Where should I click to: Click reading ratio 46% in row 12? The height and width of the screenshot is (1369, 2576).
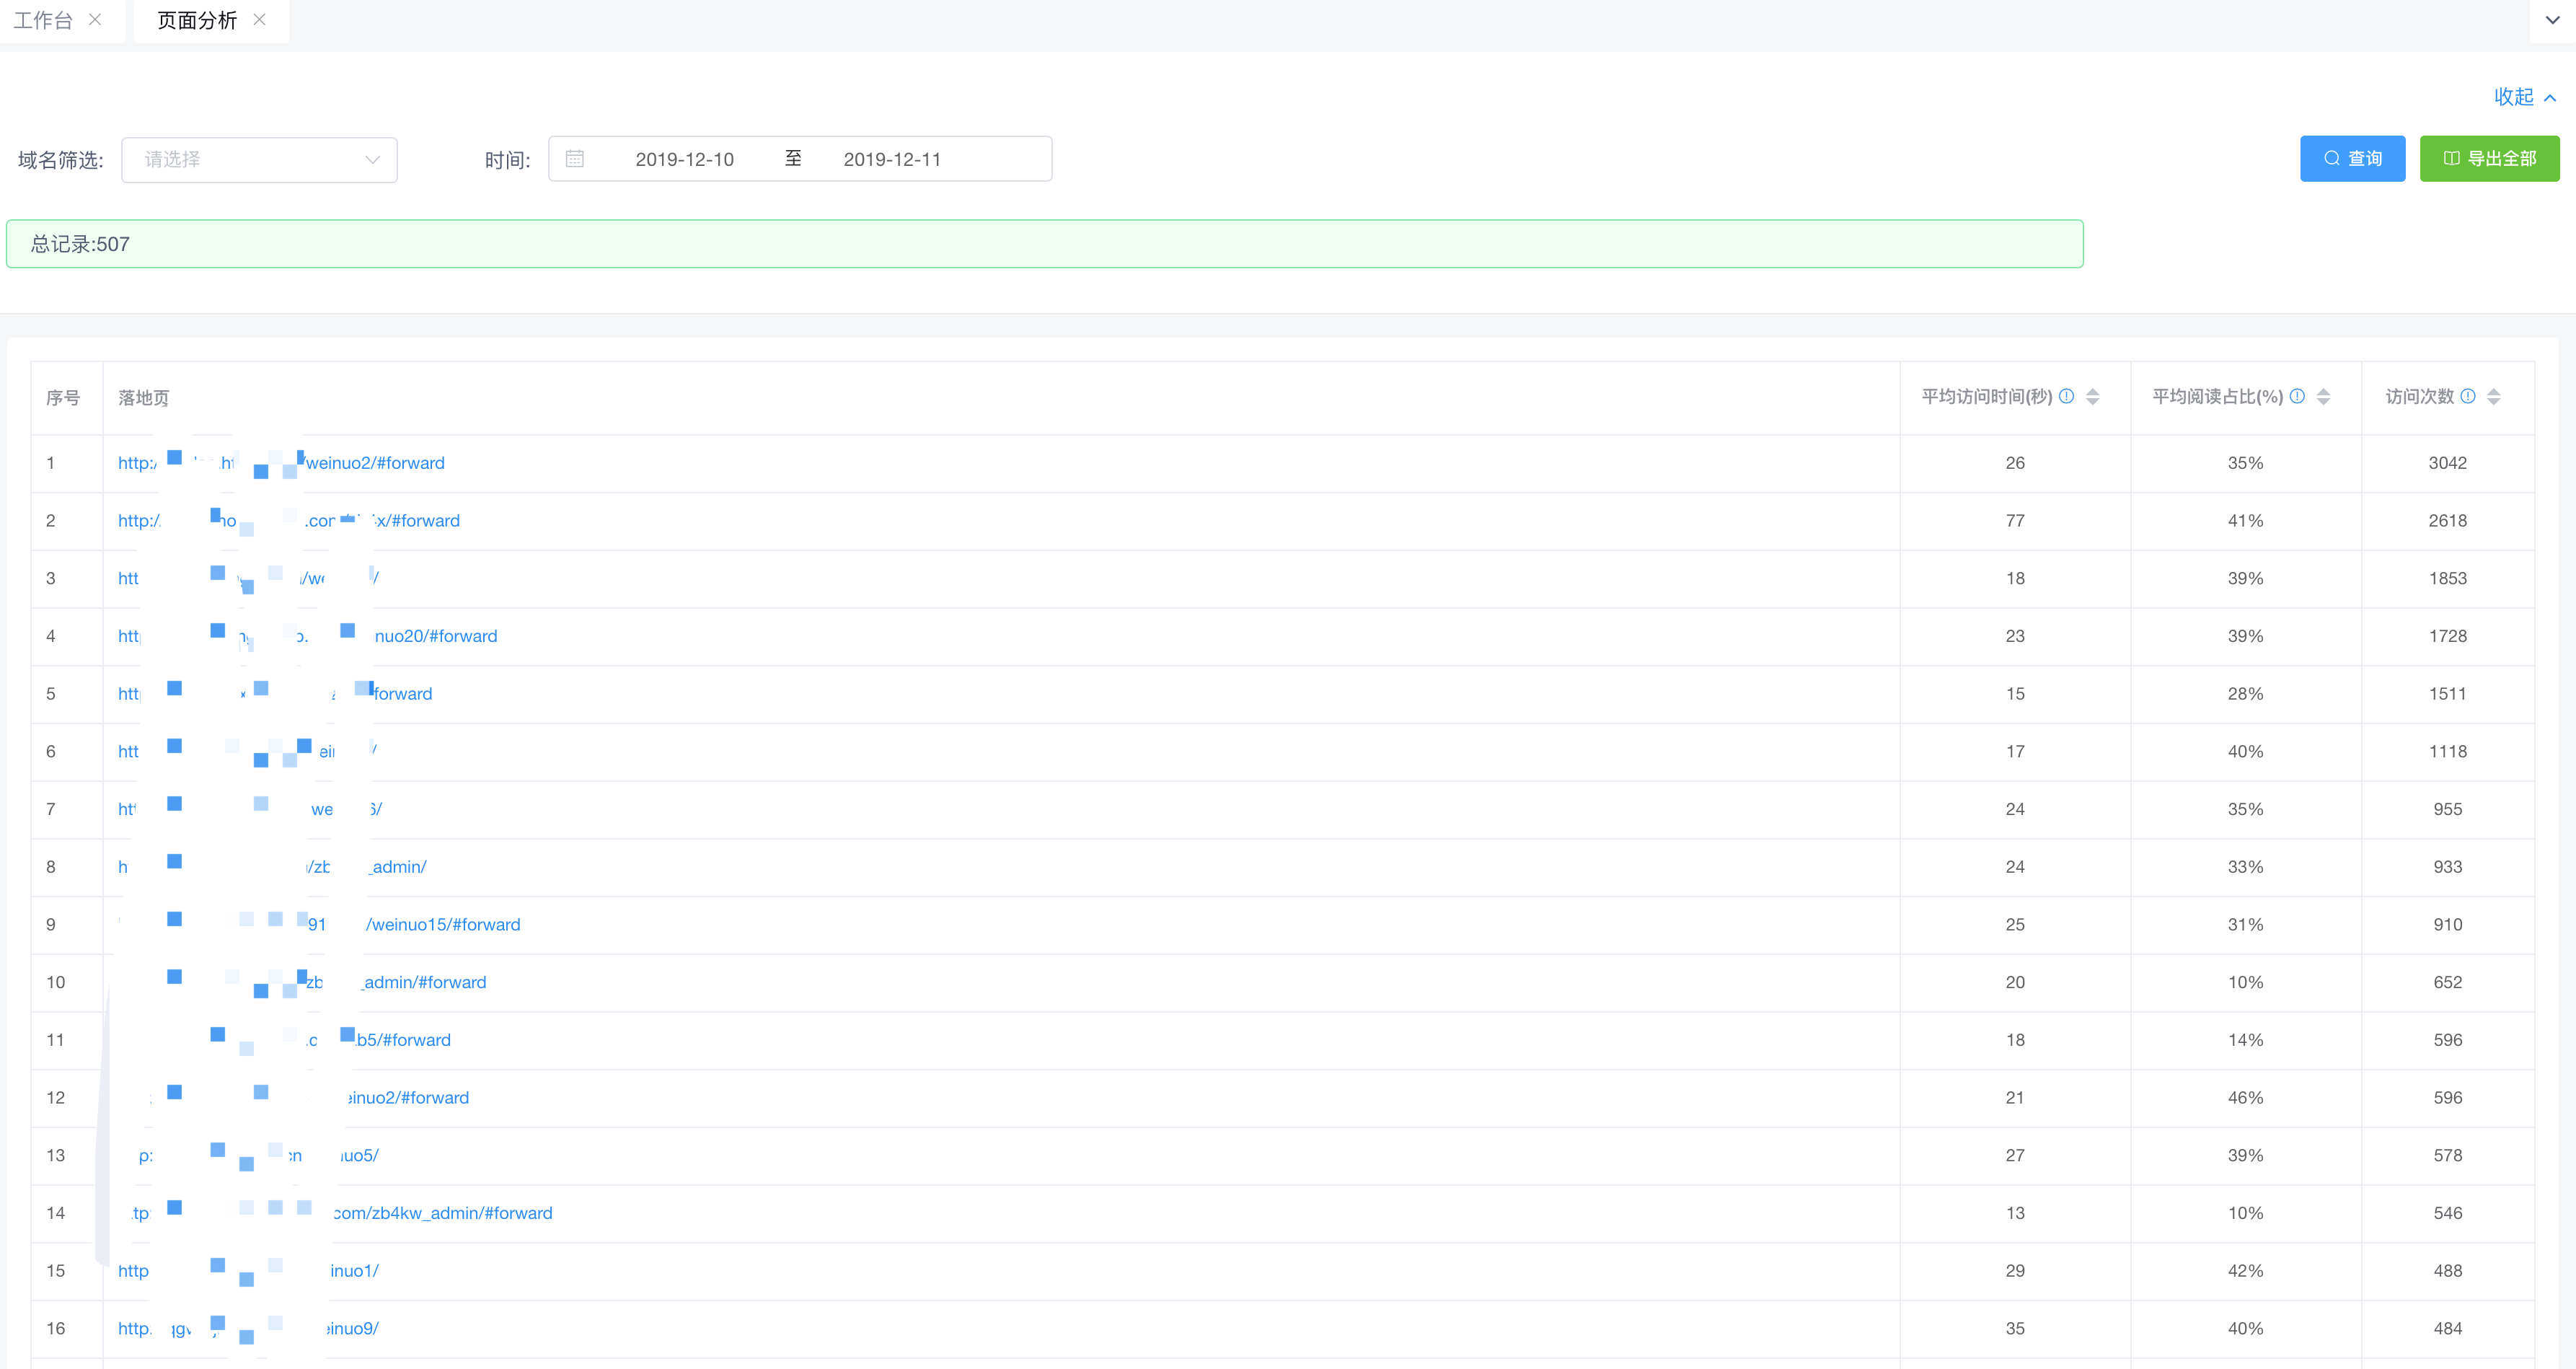pos(2245,1098)
